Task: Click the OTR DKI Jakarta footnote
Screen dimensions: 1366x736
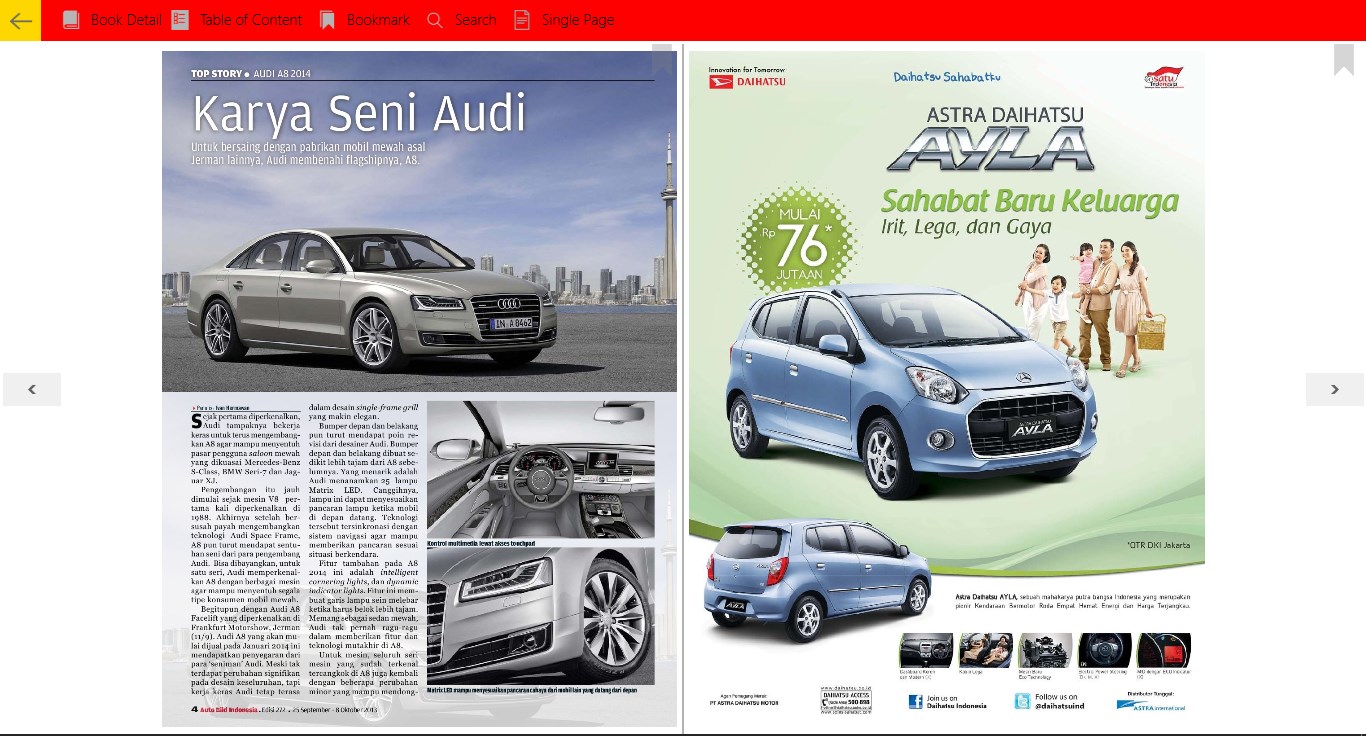Action: [1158, 545]
